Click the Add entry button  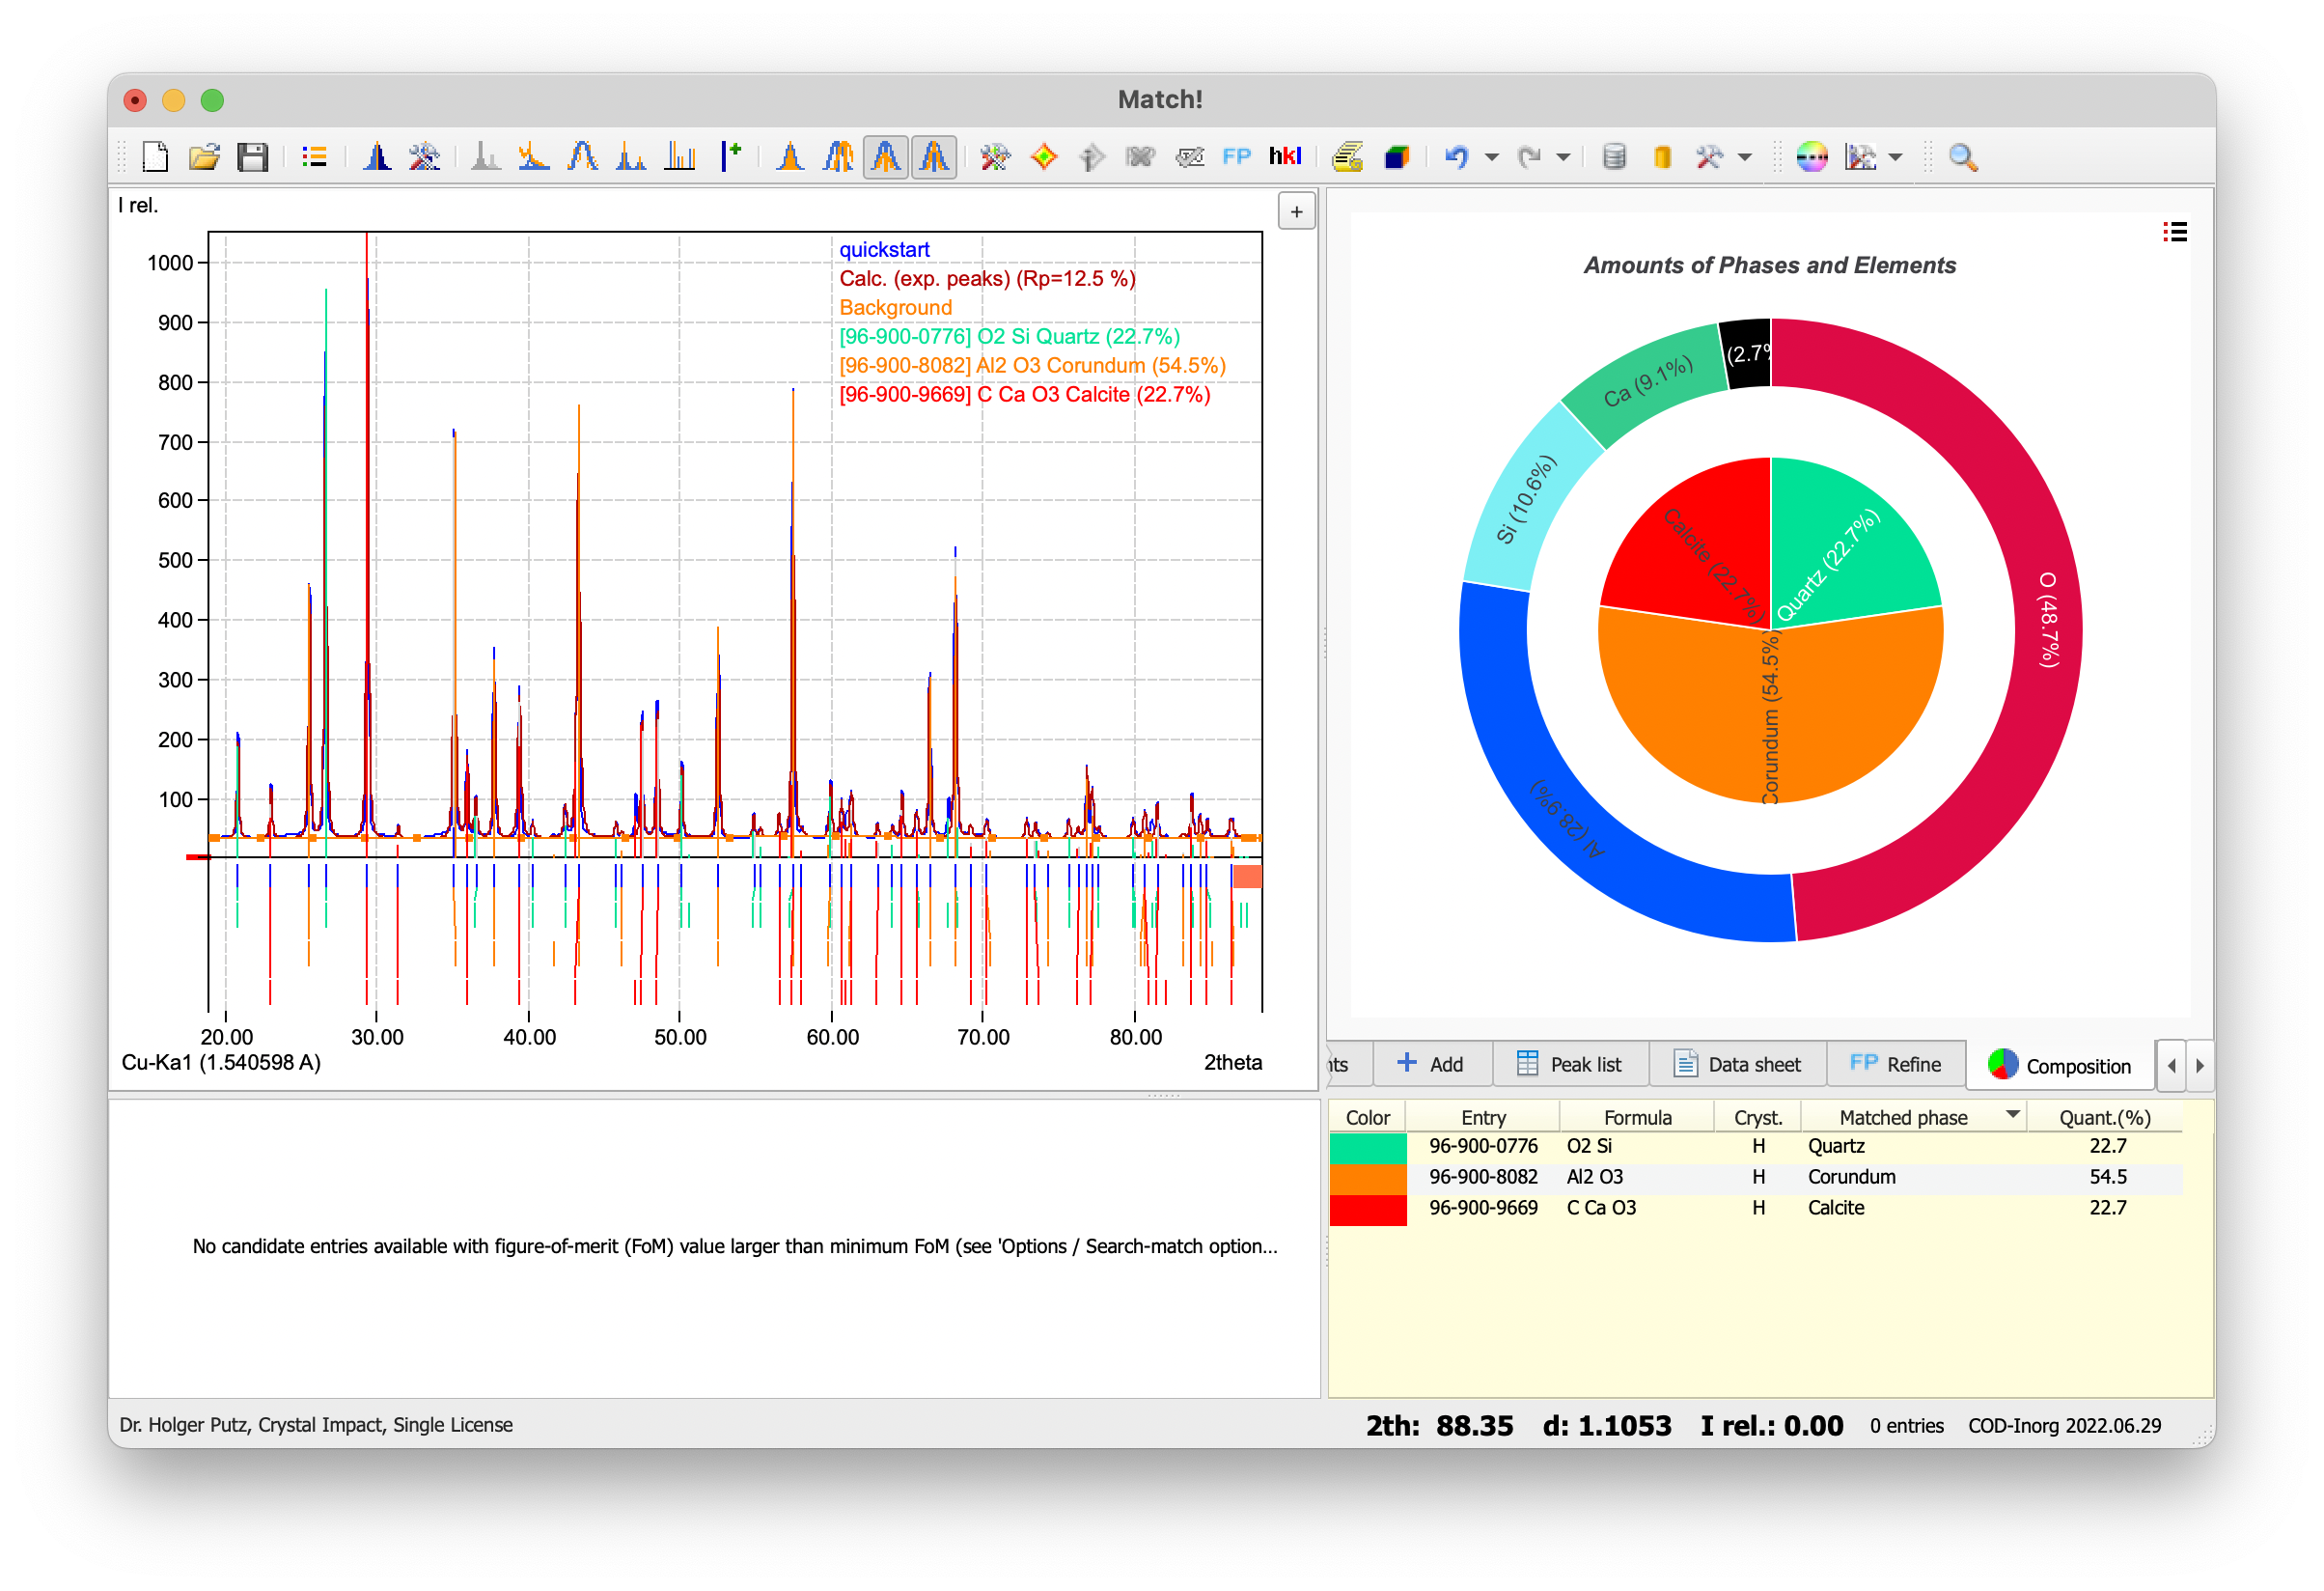point(1432,1063)
